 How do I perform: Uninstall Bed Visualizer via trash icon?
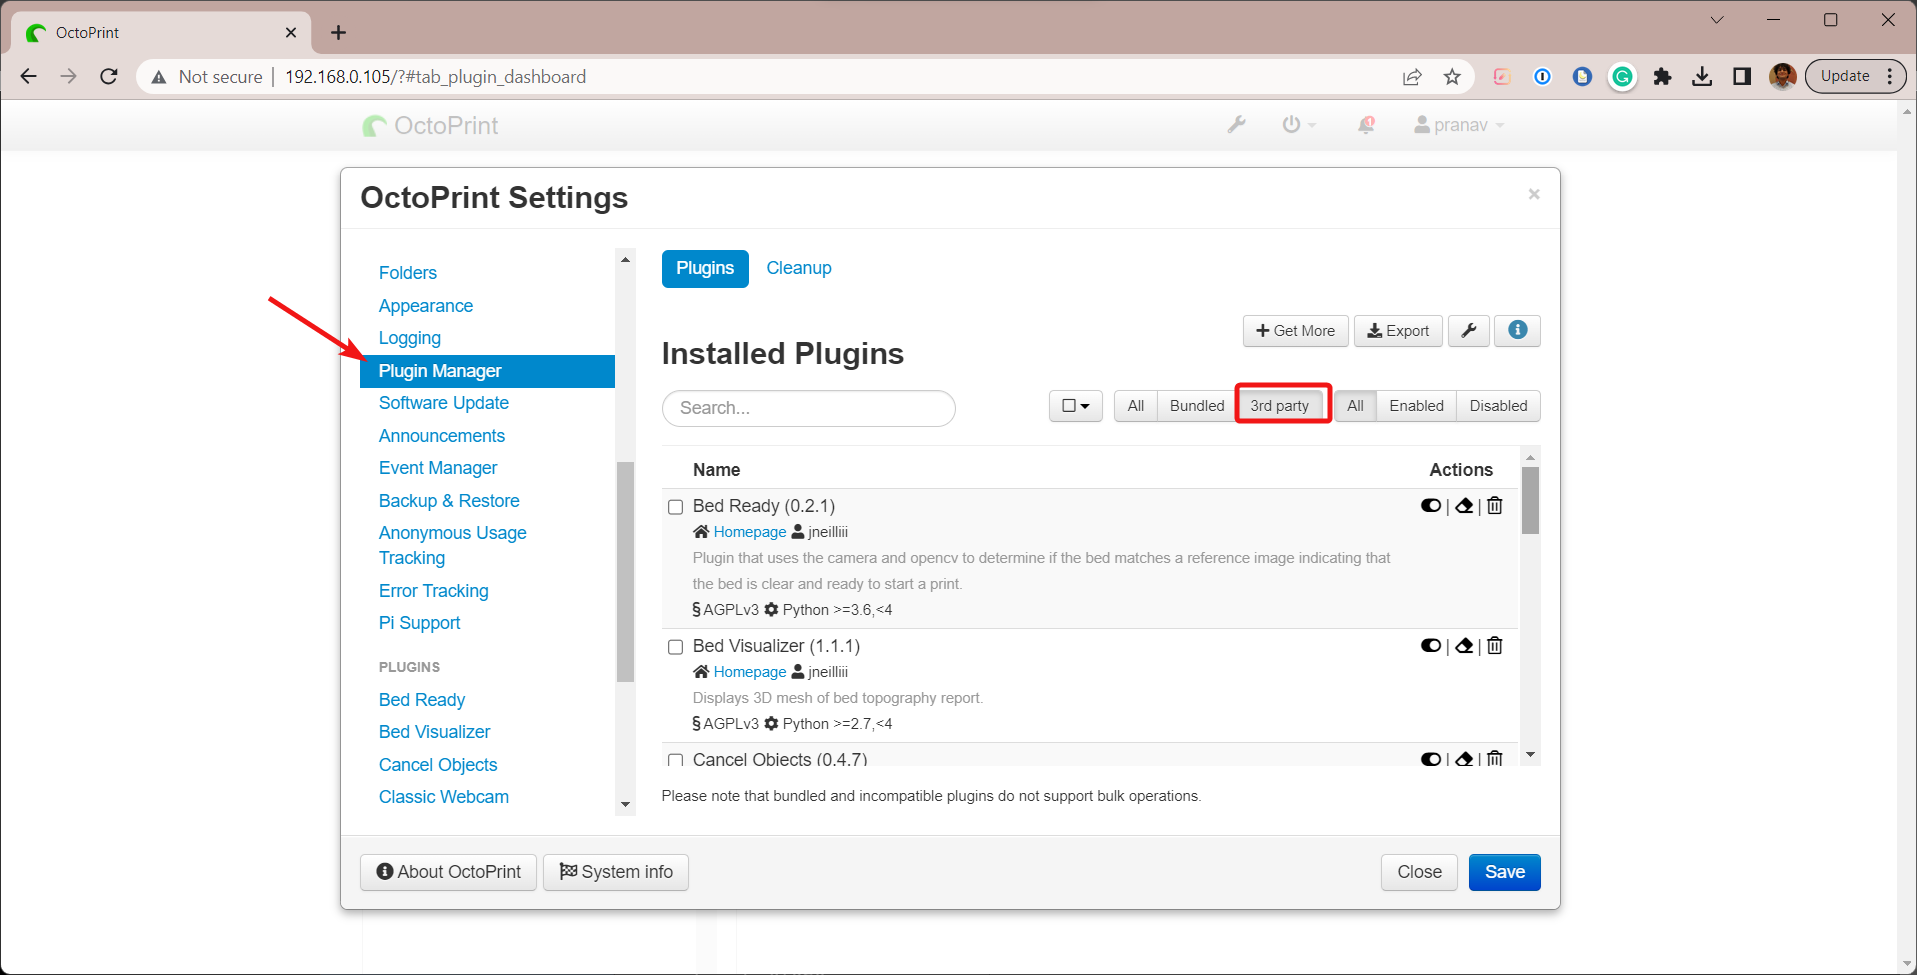[x=1495, y=646]
